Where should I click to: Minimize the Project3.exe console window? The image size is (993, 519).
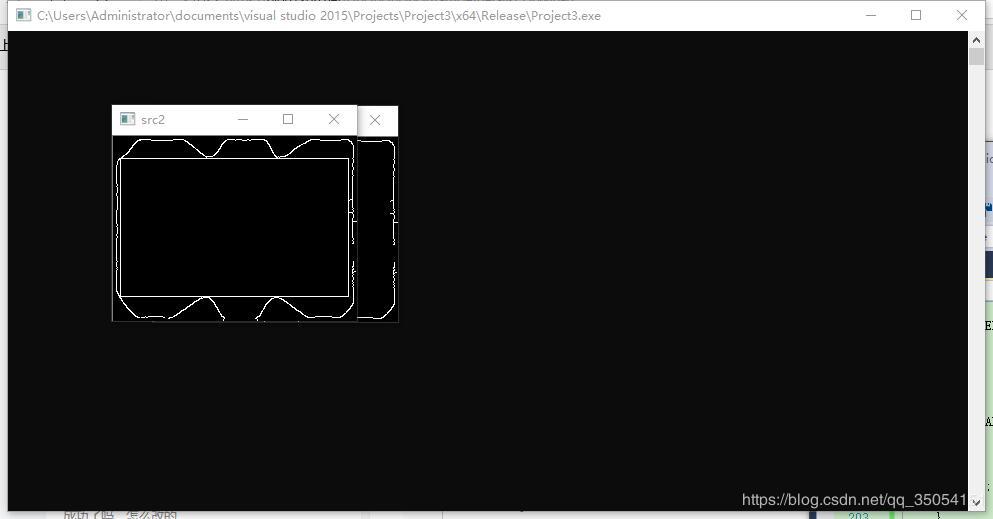[x=871, y=15]
